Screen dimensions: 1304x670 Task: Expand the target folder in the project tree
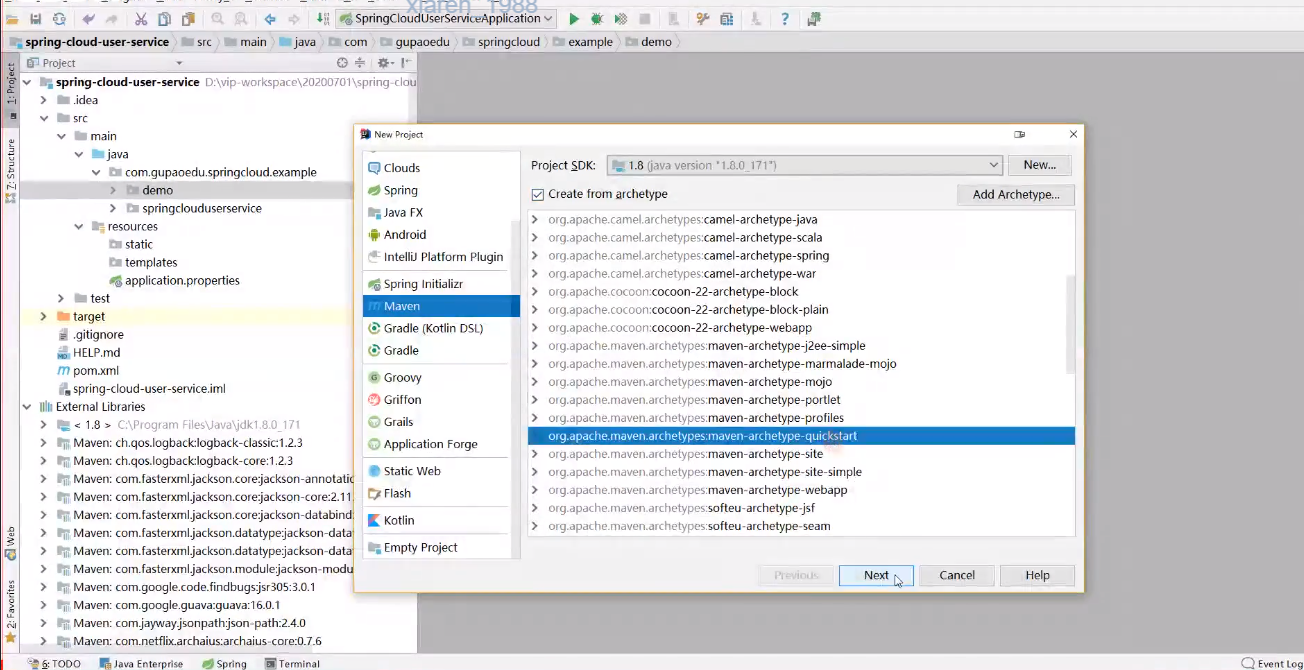pos(43,316)
